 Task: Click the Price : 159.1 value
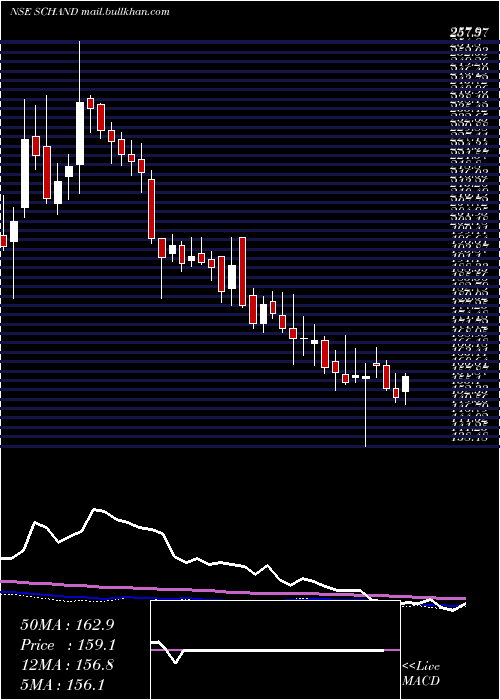click(68, 645)
